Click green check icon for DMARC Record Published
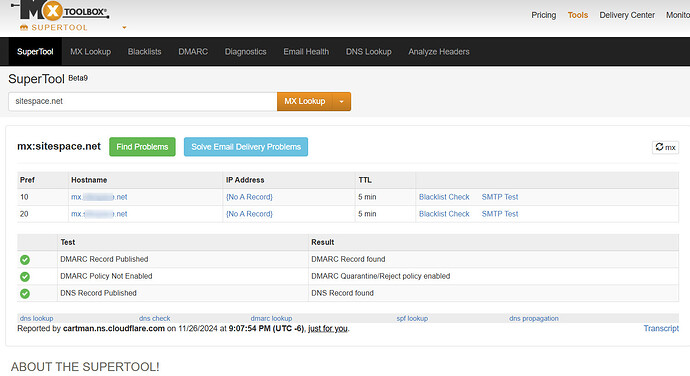The width and height of the screenshot is (690, 376). (25, 260)
